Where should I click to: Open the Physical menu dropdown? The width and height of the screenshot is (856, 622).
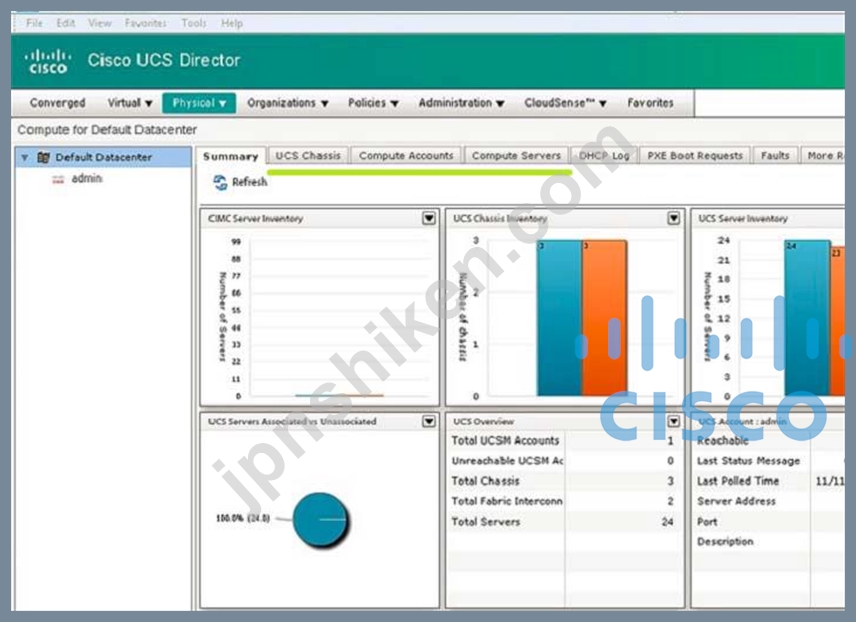tap(199, 103)
